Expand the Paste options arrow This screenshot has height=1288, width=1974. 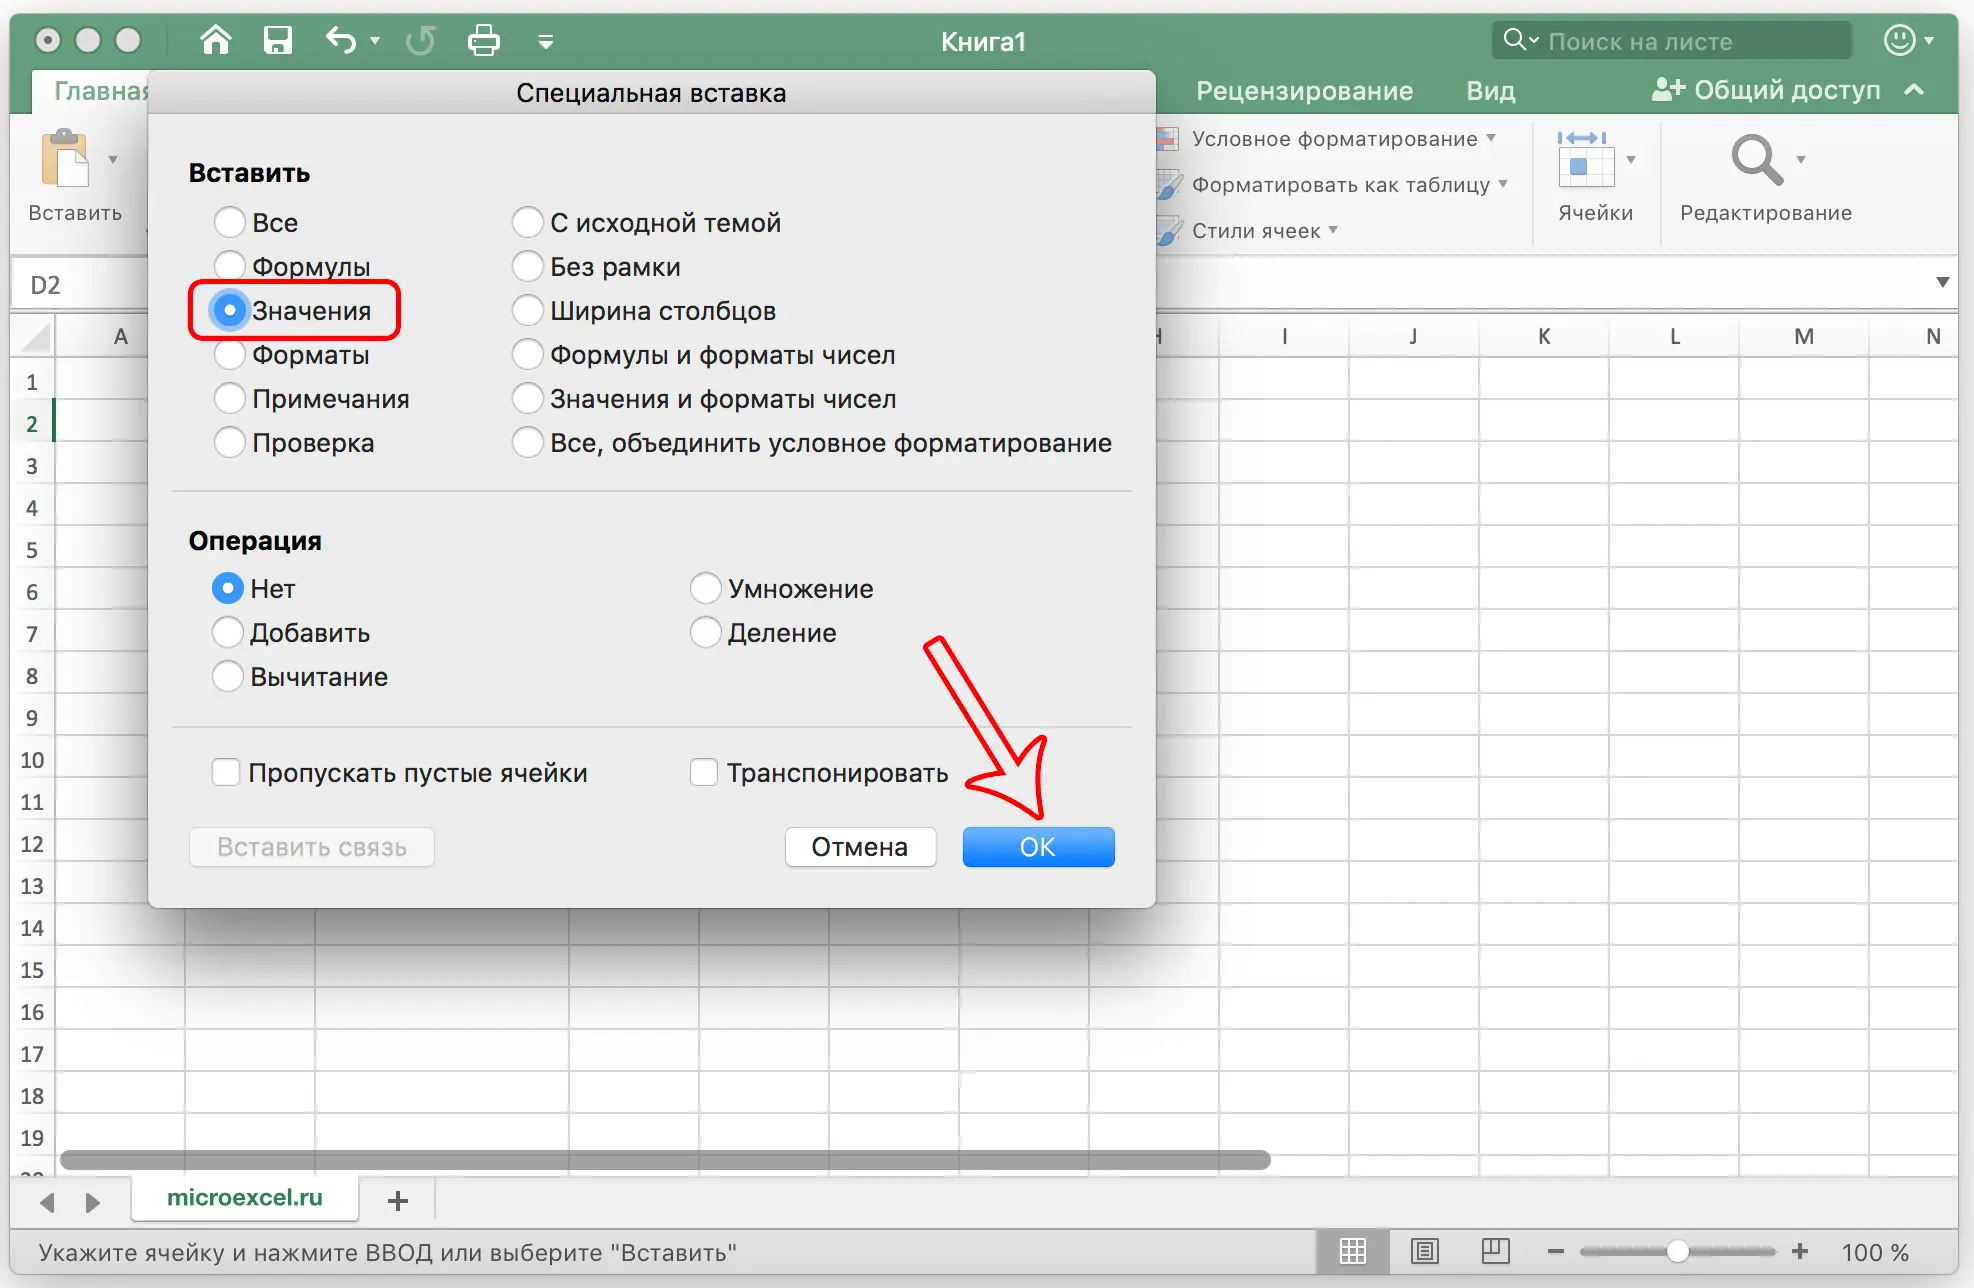[x=113, y=159]
